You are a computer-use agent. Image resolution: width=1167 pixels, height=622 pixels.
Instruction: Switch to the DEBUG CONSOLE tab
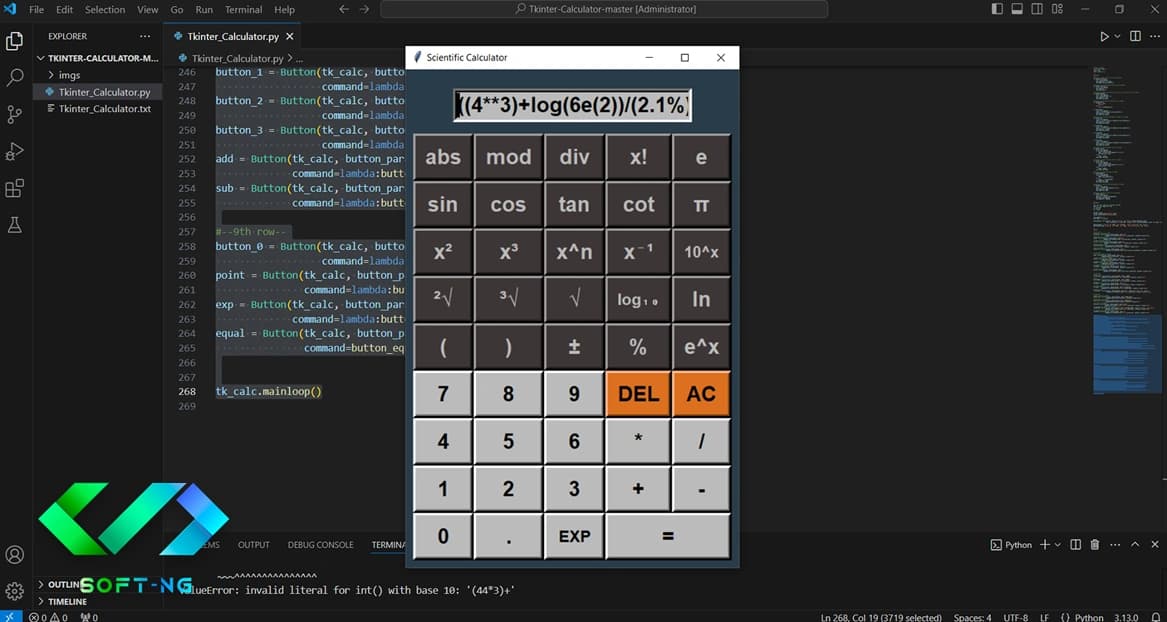tap(321, 545)
